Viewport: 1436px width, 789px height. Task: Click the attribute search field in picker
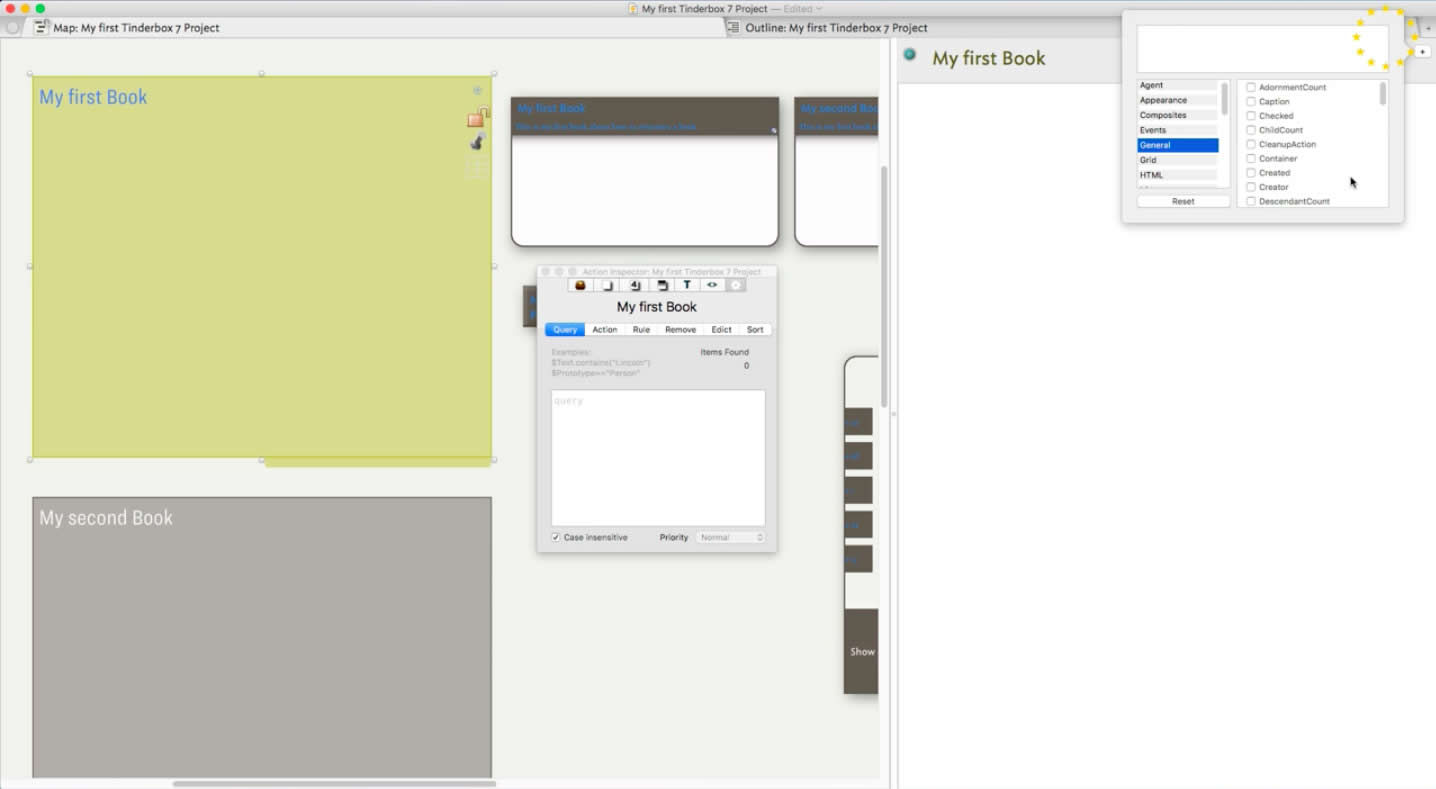[1262, 49]
